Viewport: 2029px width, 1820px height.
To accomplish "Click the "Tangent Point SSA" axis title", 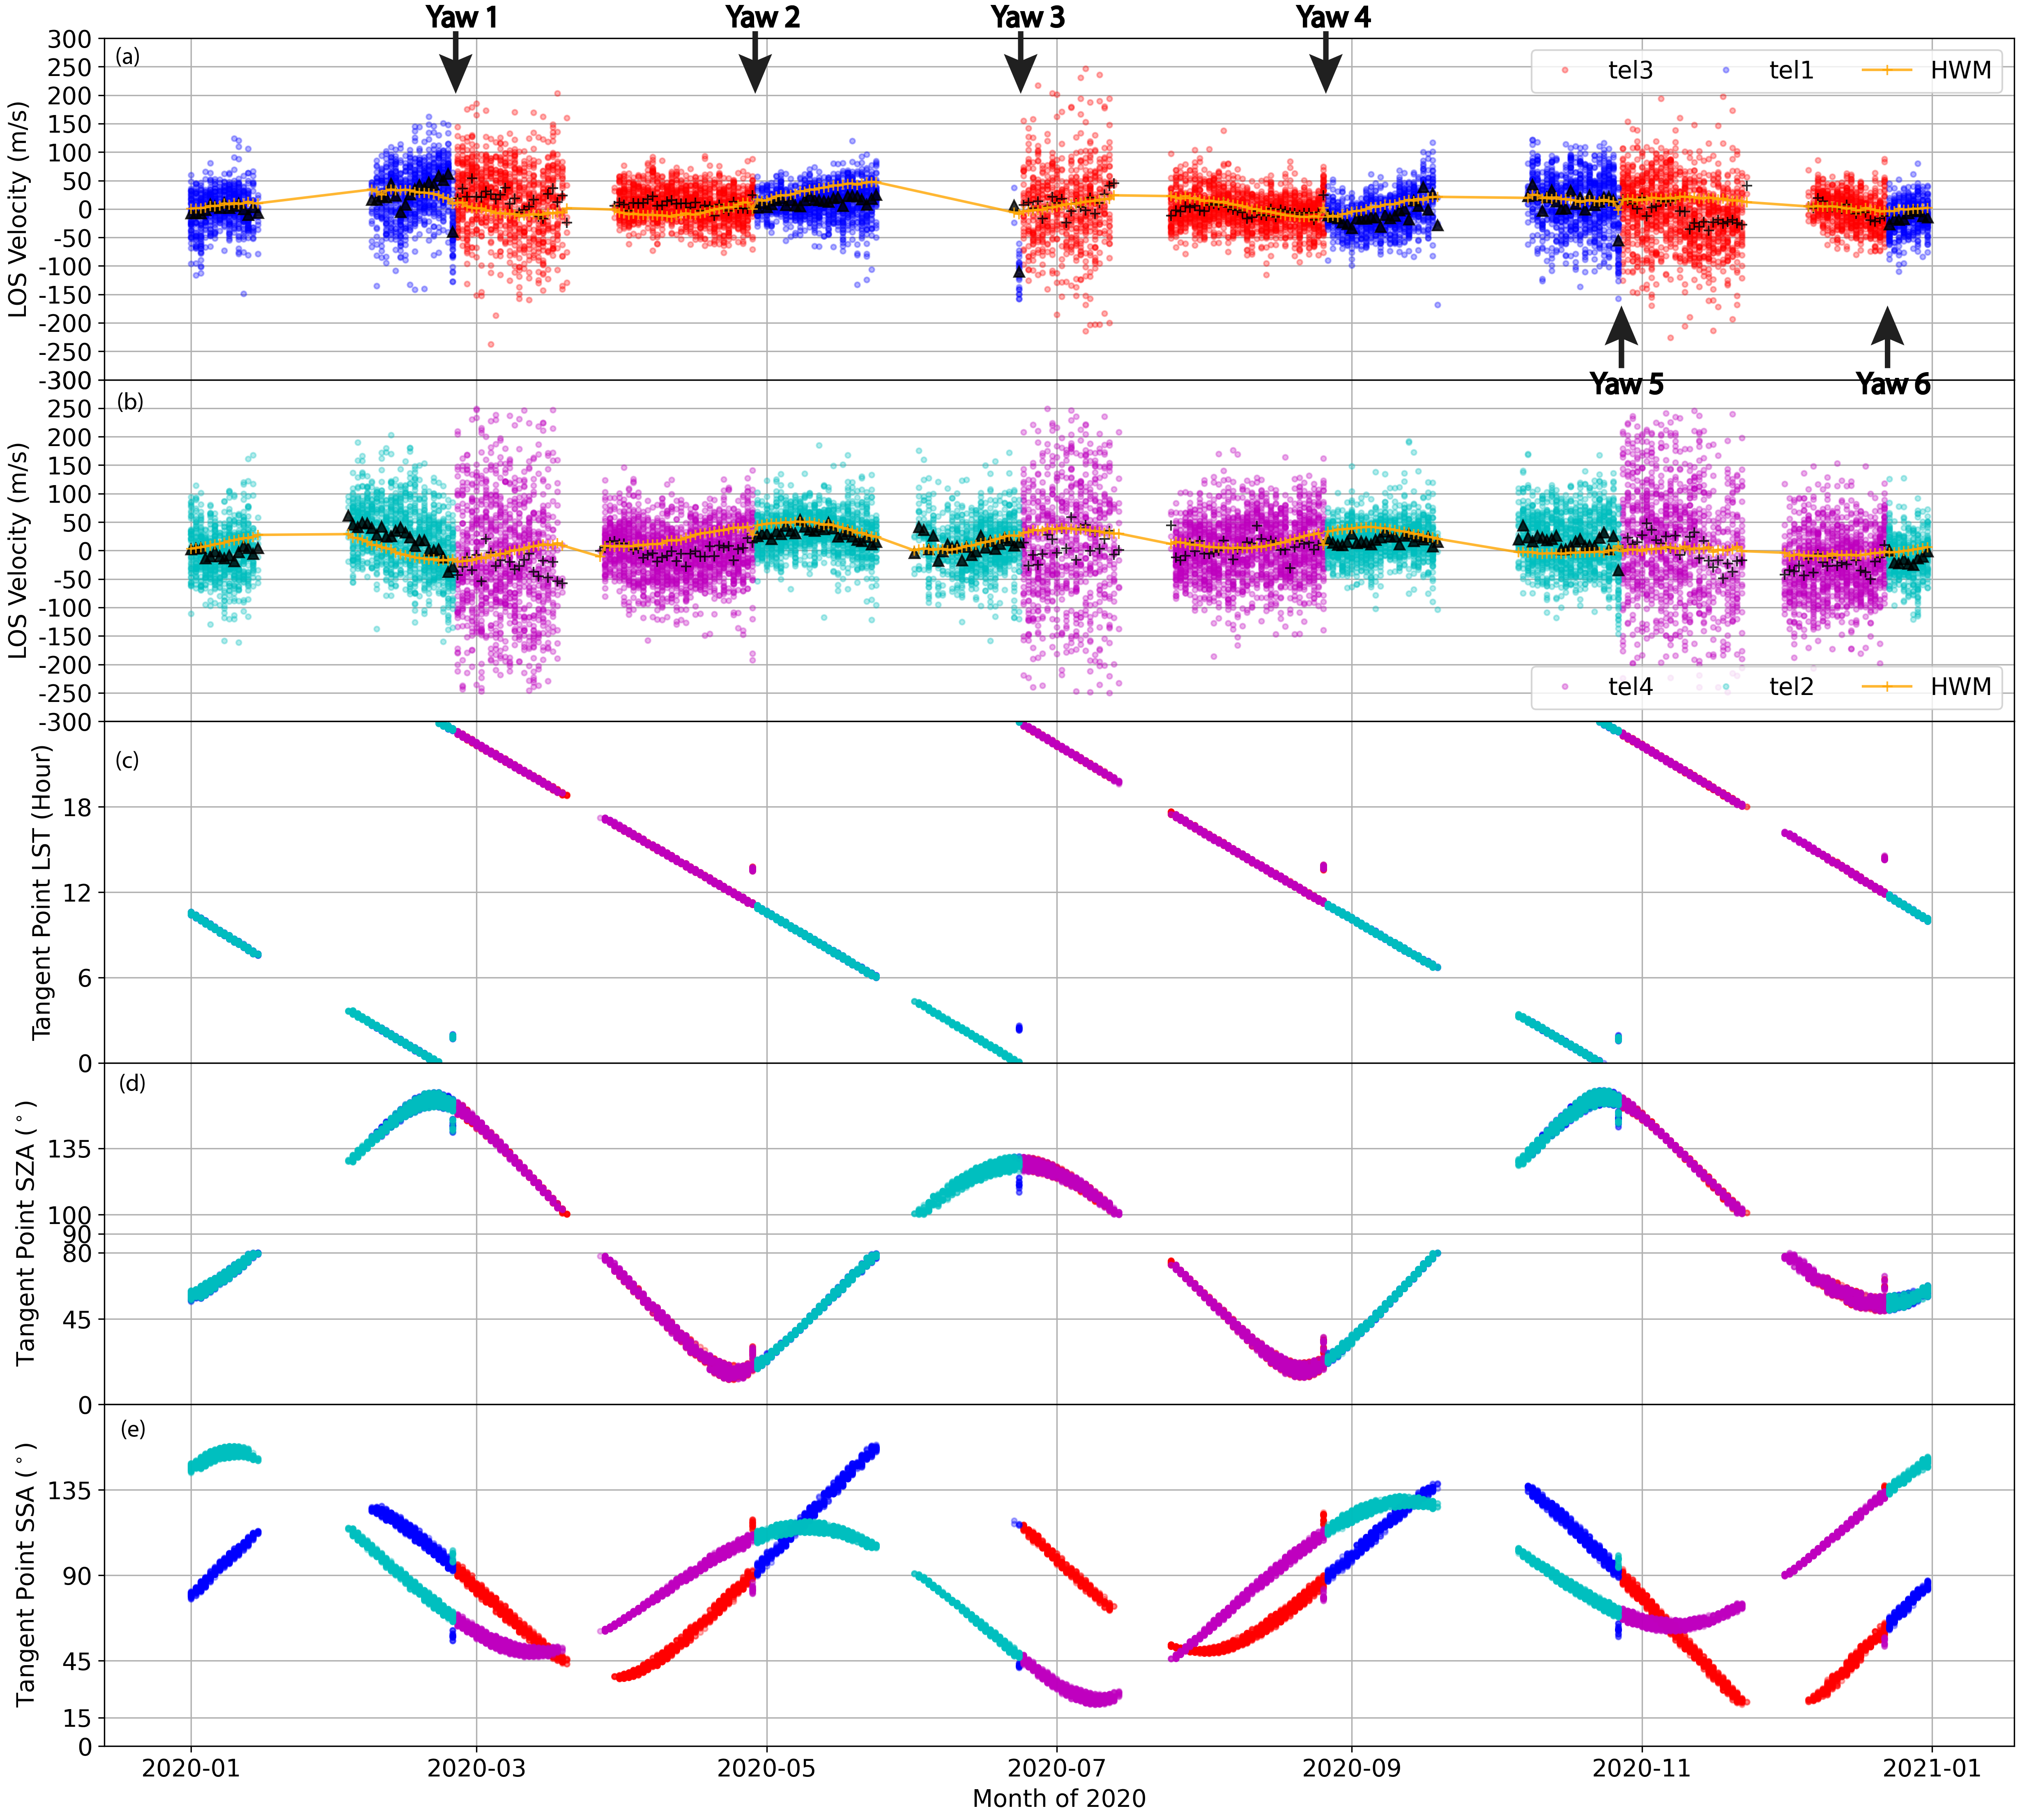I will click(x=26, y=1575).
